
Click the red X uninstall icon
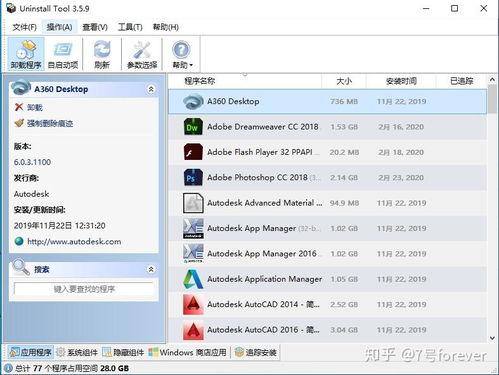(19, 107)
